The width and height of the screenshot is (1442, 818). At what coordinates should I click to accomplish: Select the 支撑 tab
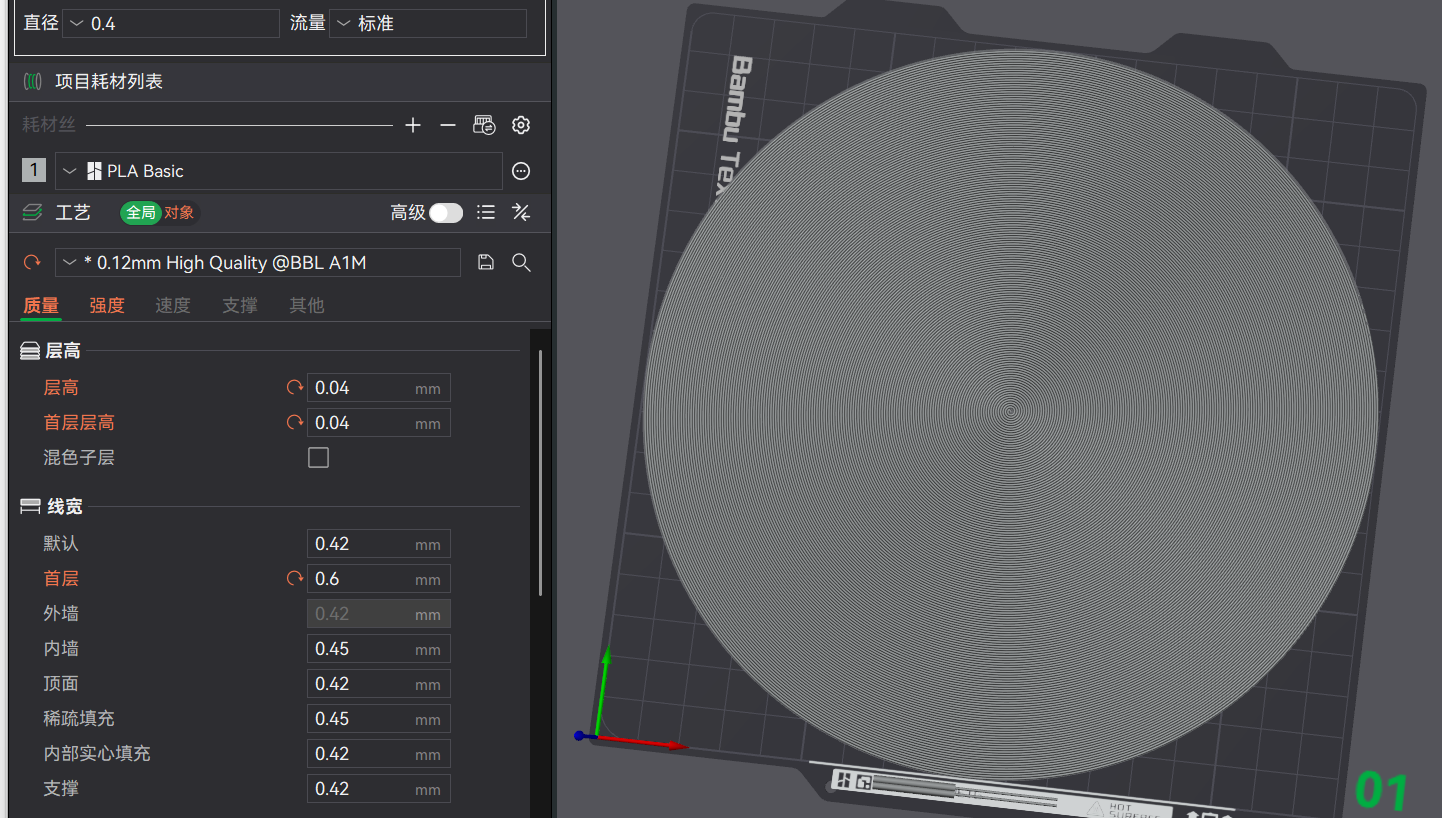(240, 305)
